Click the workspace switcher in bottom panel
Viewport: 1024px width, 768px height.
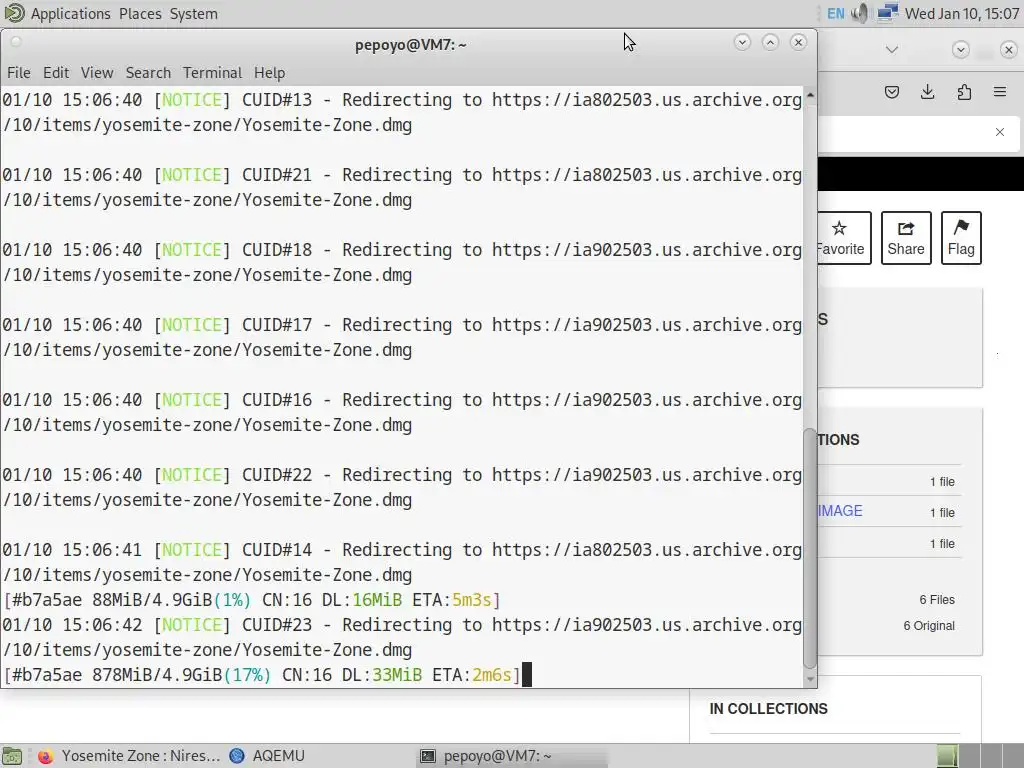(x=980, y=756)
